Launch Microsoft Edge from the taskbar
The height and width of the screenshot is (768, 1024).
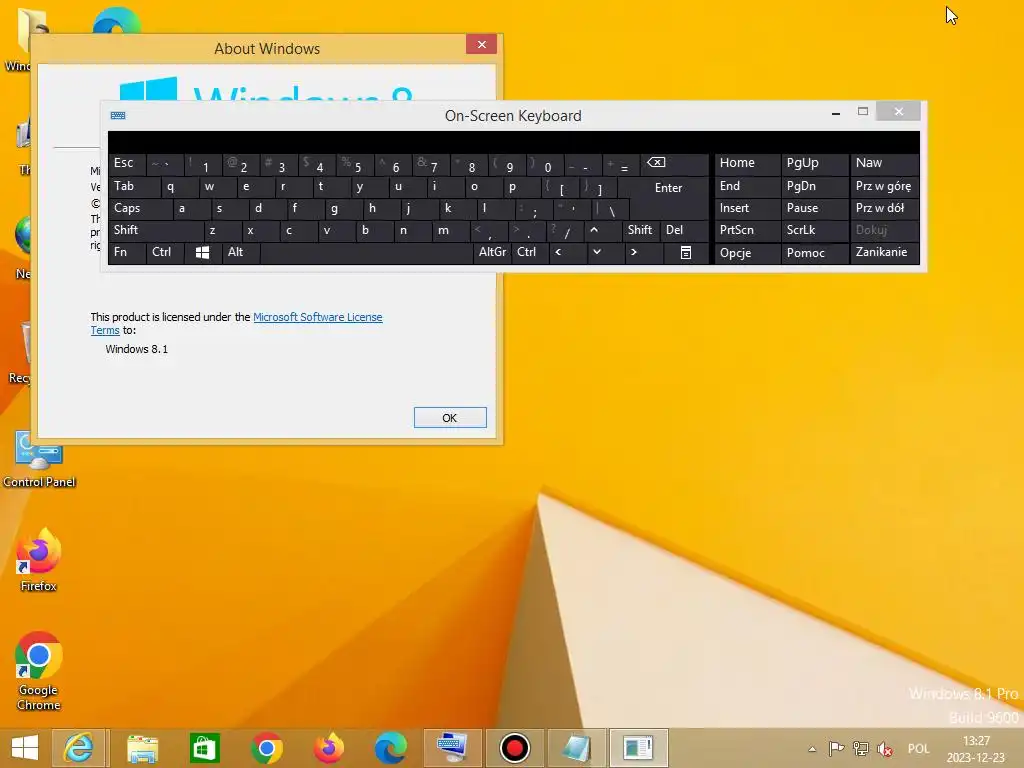coord(391,748)
